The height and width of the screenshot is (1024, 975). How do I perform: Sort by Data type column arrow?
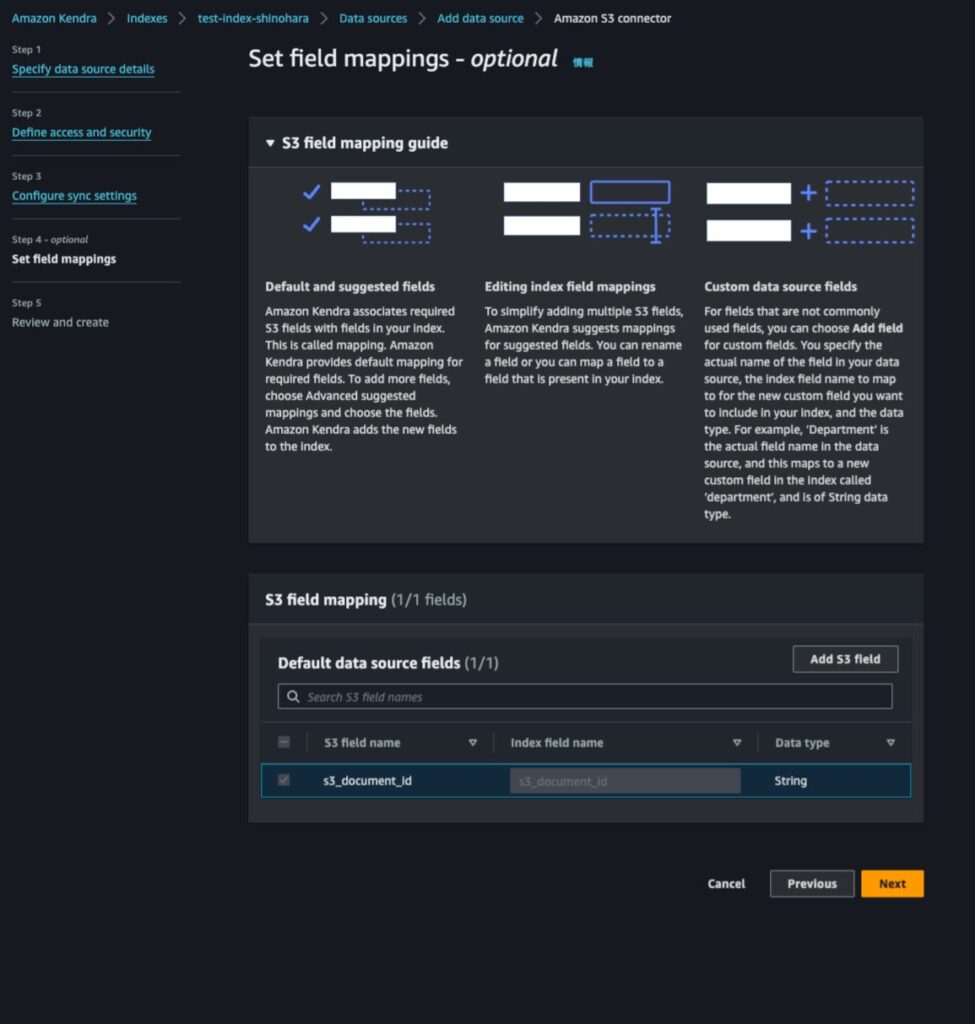pyautogui.click(x=890, y=743)
